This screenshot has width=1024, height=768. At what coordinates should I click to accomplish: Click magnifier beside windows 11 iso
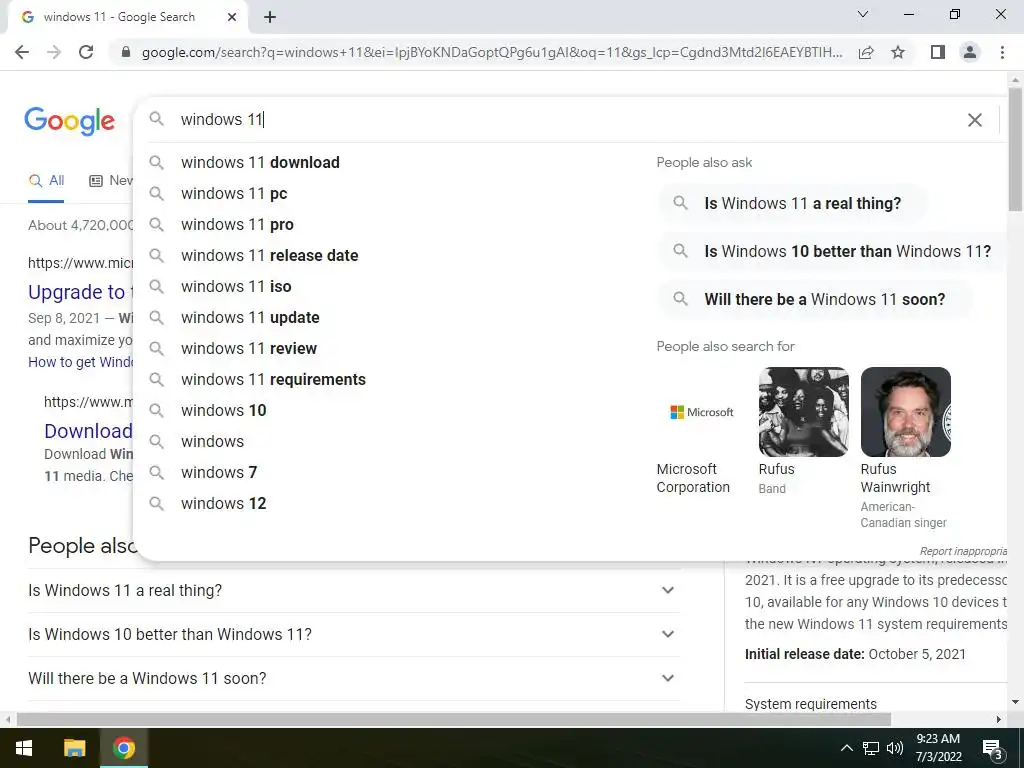(x=156, y=286)
